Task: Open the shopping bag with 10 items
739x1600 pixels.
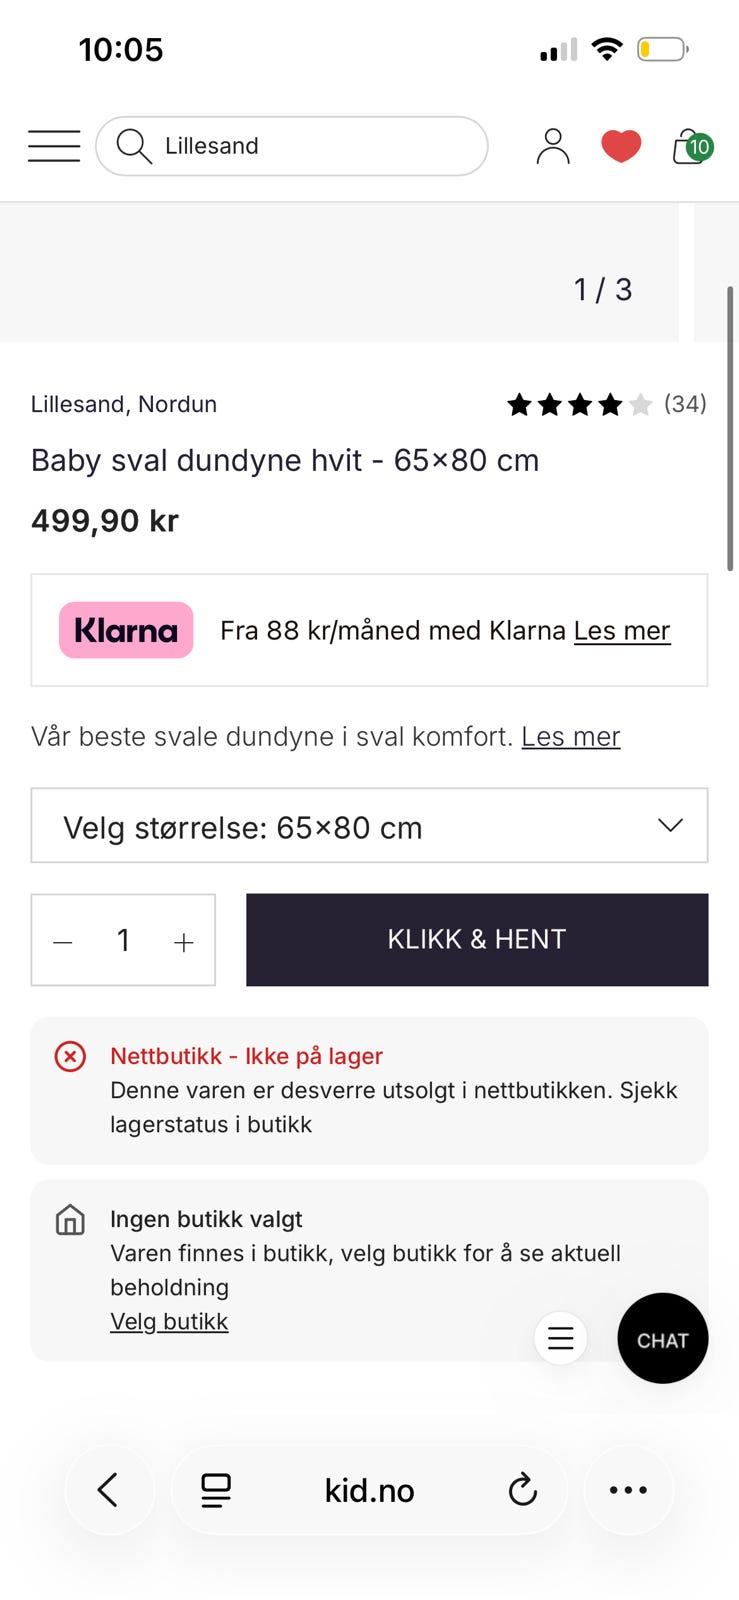Action: point(690,147)
